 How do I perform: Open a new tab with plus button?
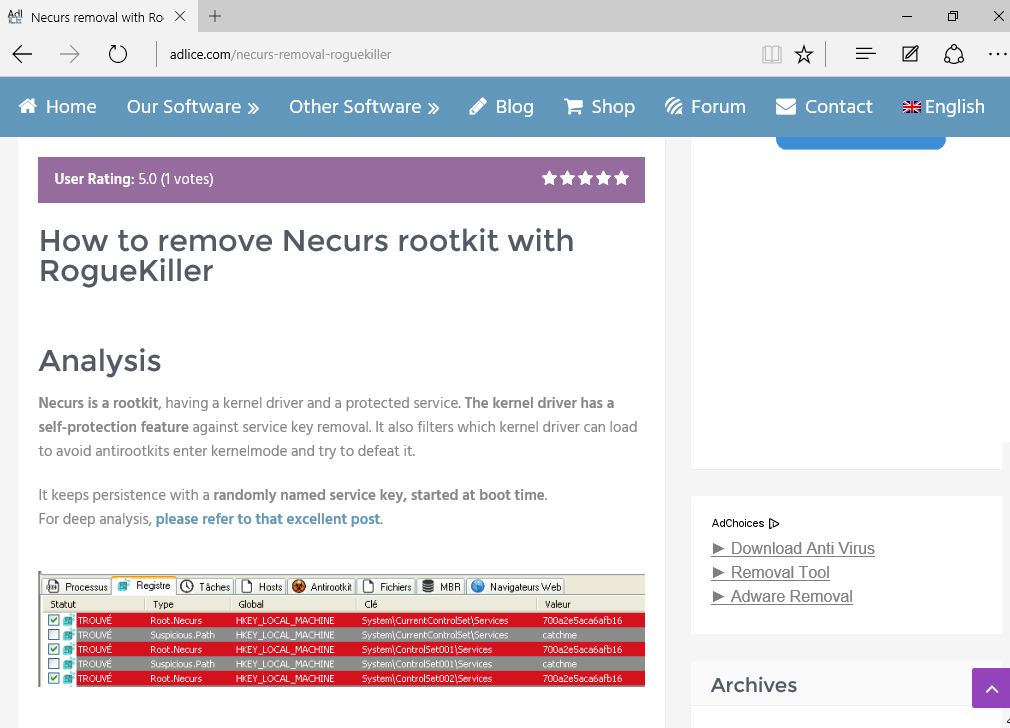click(215, 17)
